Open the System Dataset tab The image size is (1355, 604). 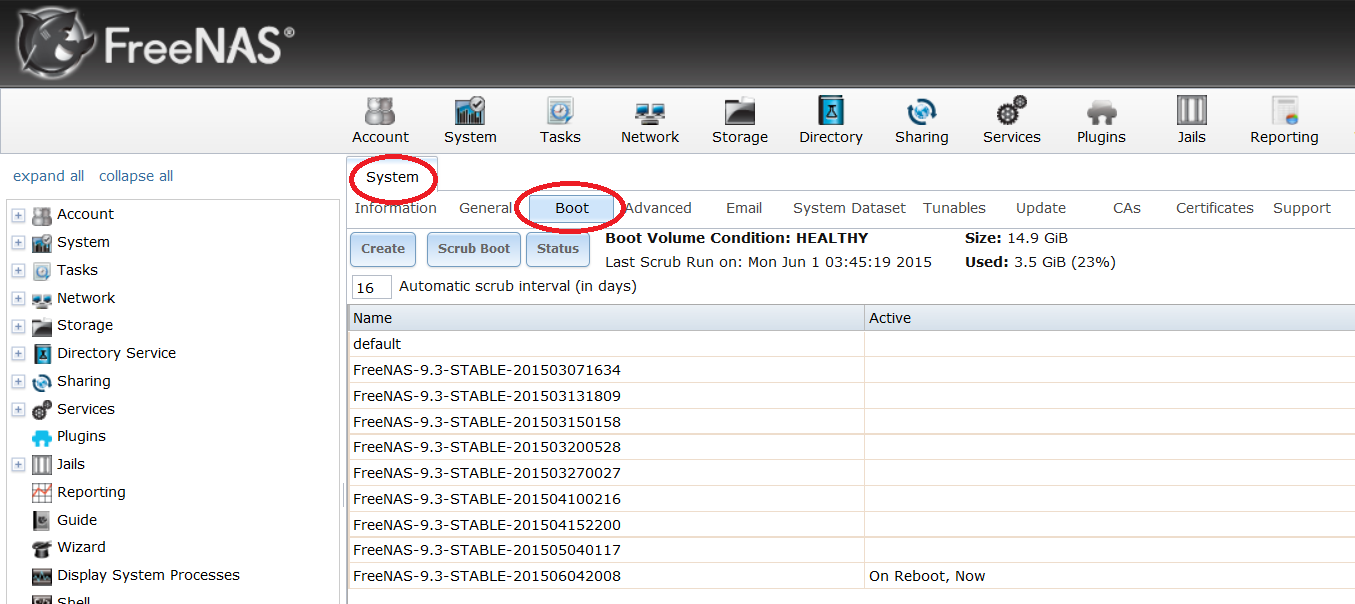(849, 208)
